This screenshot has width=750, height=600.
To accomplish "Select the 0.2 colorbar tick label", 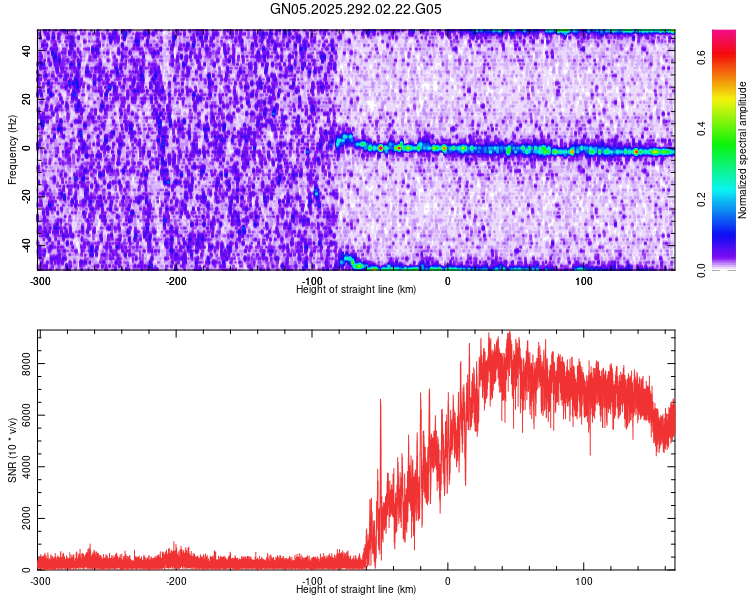I will pos(702,199).
